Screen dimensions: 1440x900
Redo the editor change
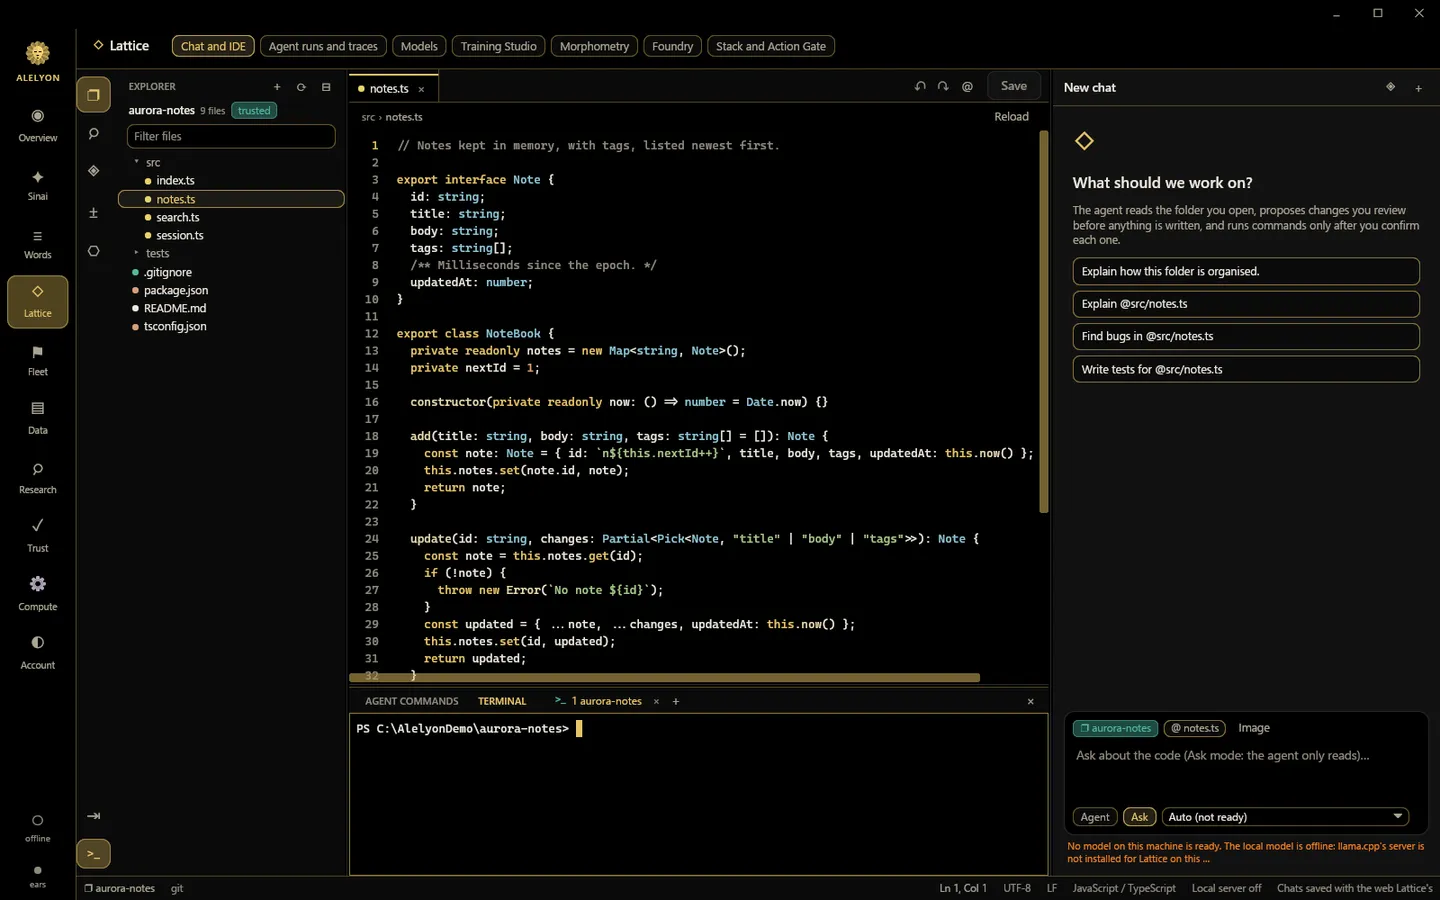pos(943,86)
